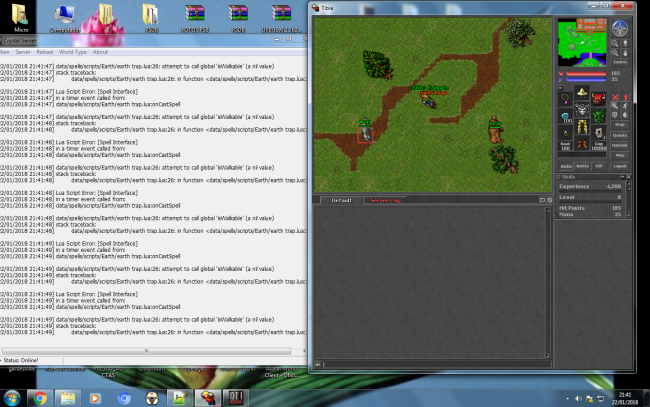Open the Quests window
Image resolution: width=650 pixels, height=407 pixels.
click(x=620, y=135)
